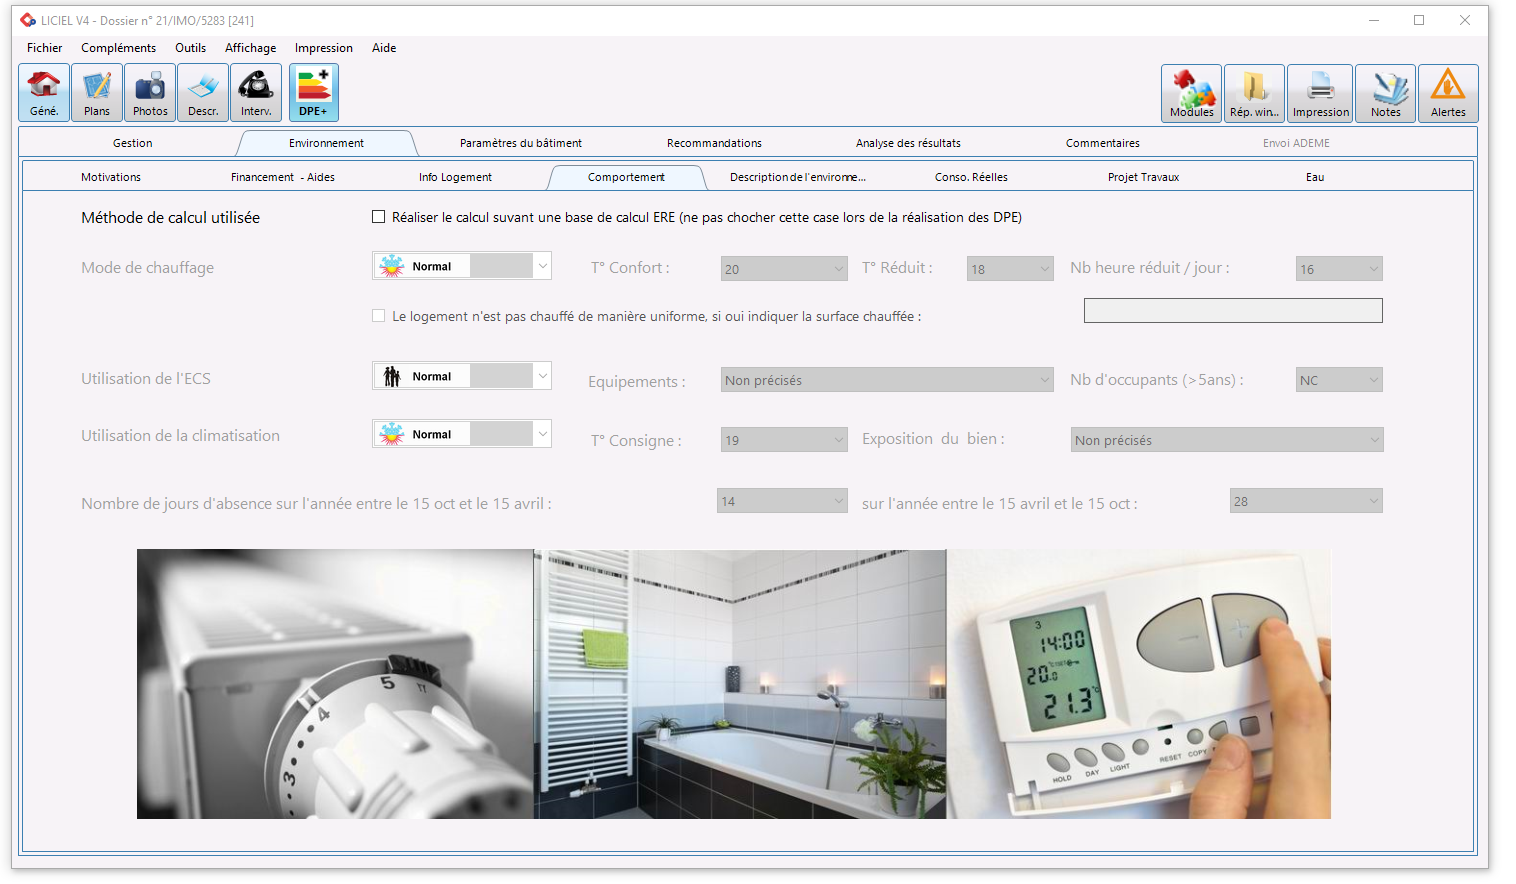Tick the ERE calculation base checkbox
This screenshot has width=1516, height=884.
click(x=379, y=217)
